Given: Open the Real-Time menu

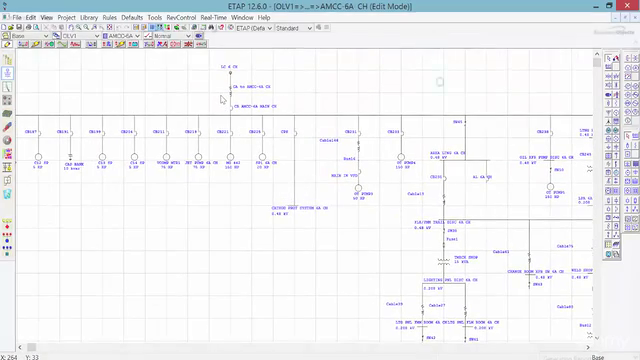Looking at the screenshot, I should coord(213,18).
